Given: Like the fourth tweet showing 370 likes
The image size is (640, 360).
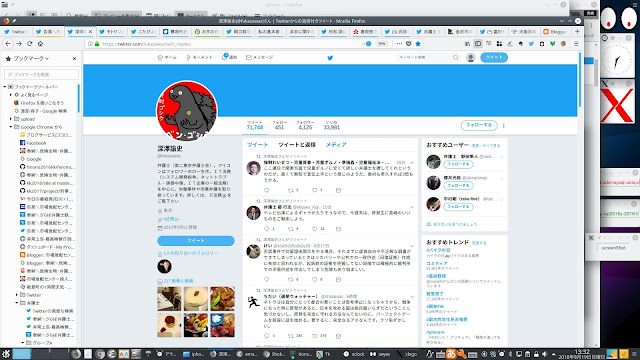Looking at the screenshot, I should pos(315,336).
